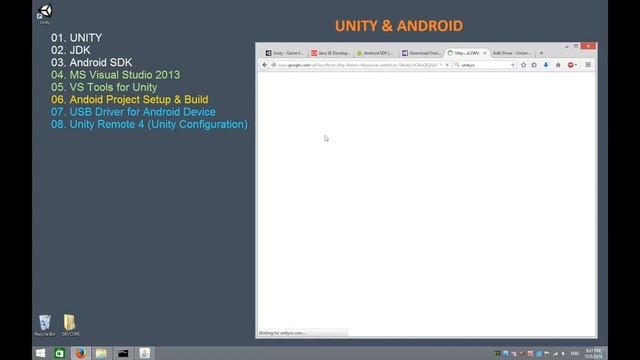Click "05. VS Tools for Unity" text
640x360 pixels.
(x=104, y=87)
